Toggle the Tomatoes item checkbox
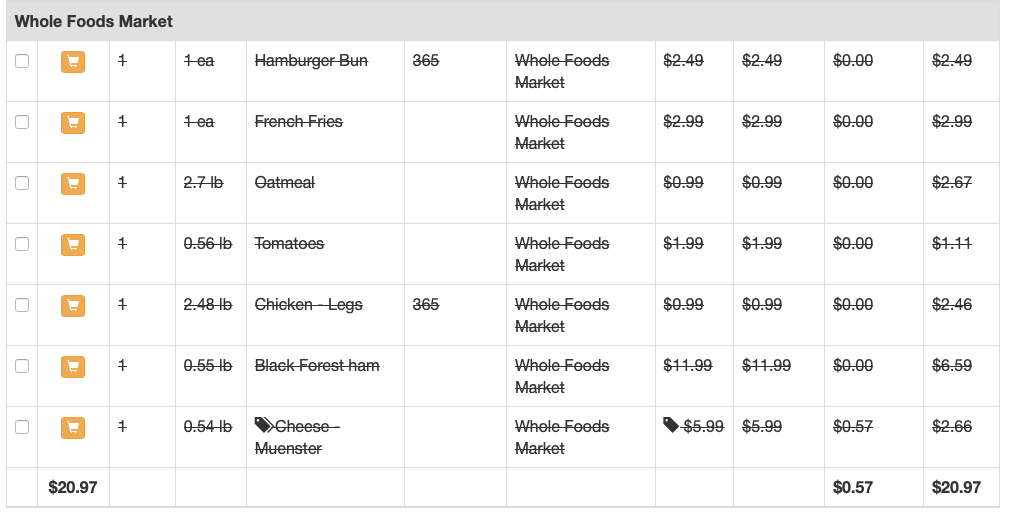Screen dimensions: 1012x516 click(x=22, y=243)
